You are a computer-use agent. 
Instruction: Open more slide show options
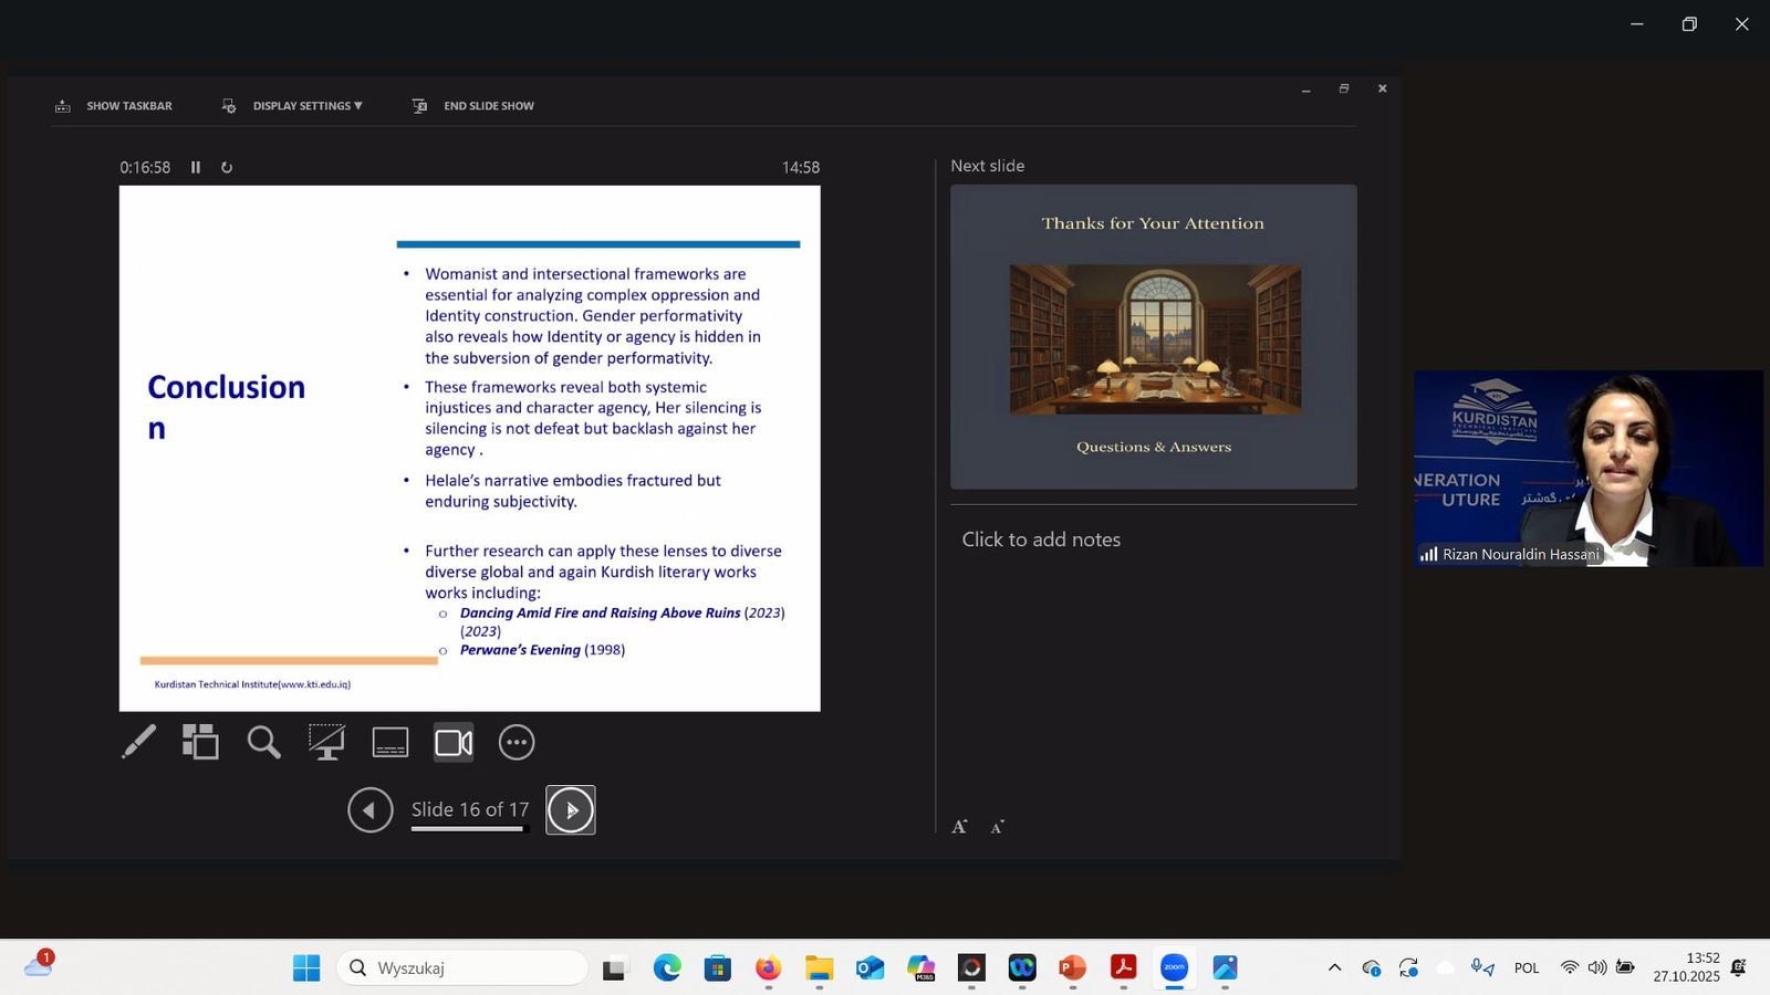516,742
